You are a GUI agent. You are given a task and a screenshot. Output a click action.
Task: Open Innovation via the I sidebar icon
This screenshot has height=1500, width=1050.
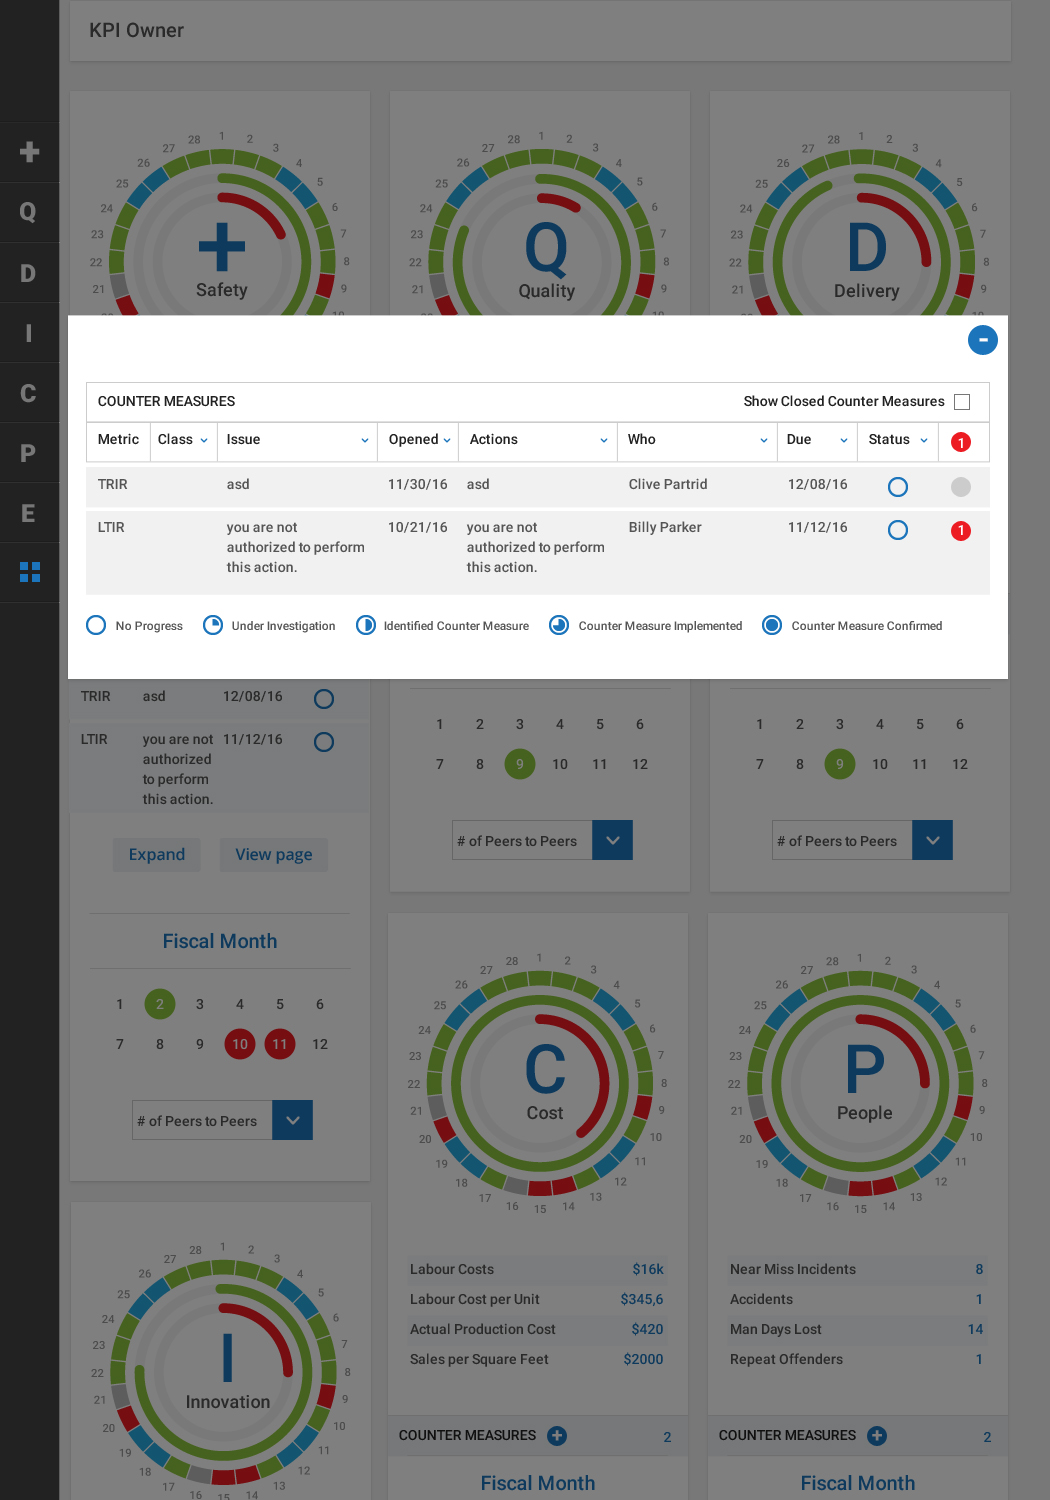point(29,333)
